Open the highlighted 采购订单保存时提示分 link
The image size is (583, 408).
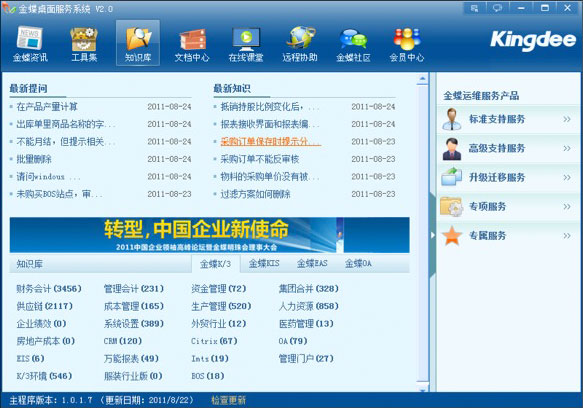click(271, 141)
